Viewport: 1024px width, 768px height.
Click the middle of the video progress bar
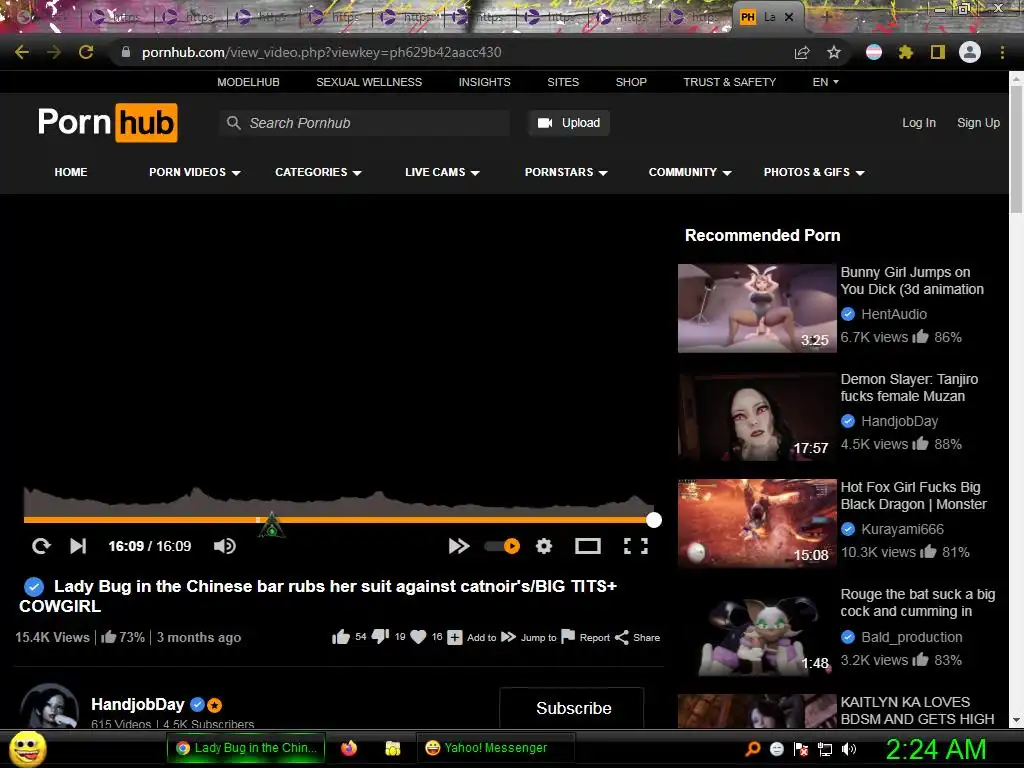click(339, 520)
